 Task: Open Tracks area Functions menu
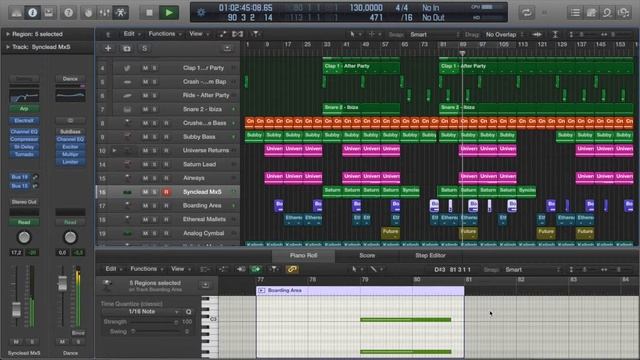coord(164,34)
